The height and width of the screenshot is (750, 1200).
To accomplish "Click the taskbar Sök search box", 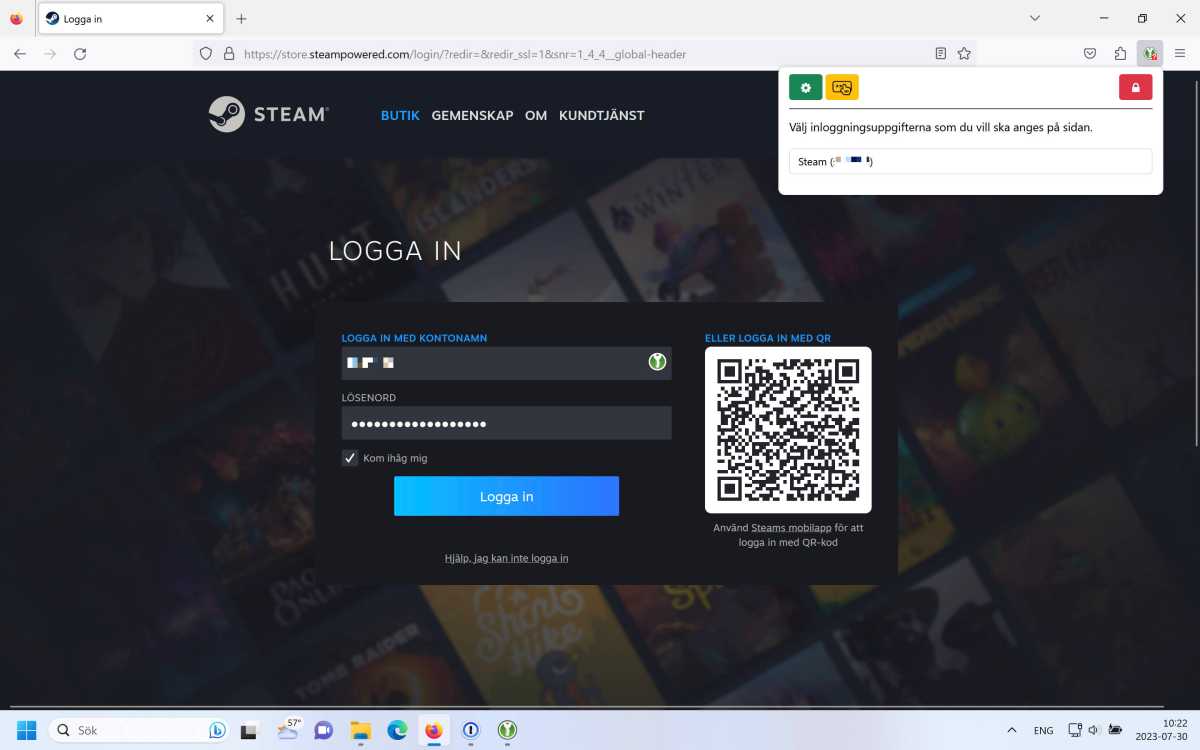I will [x=138, y=730].
